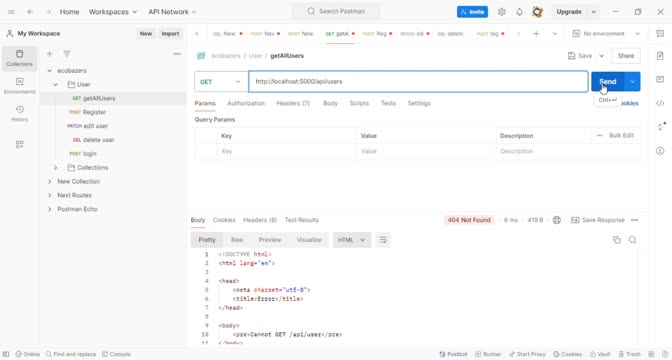The height and width of the screenshot is (360, 672).
Task: Open the Save options dropdown arrow
Action: pos(601,56)
